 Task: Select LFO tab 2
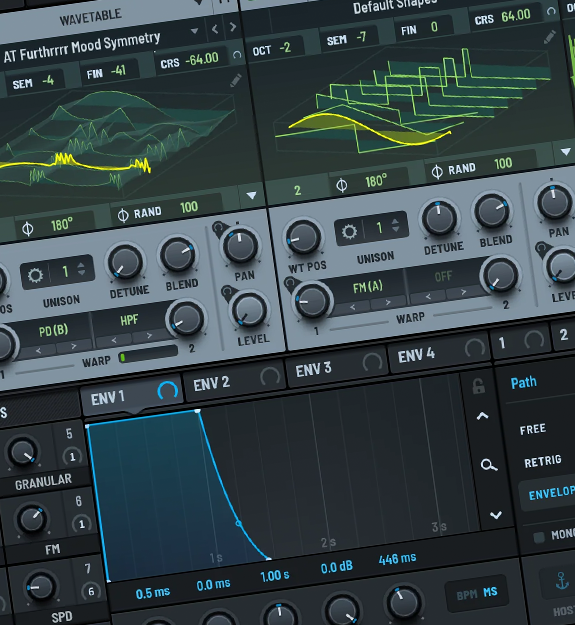tap(563, 335)
